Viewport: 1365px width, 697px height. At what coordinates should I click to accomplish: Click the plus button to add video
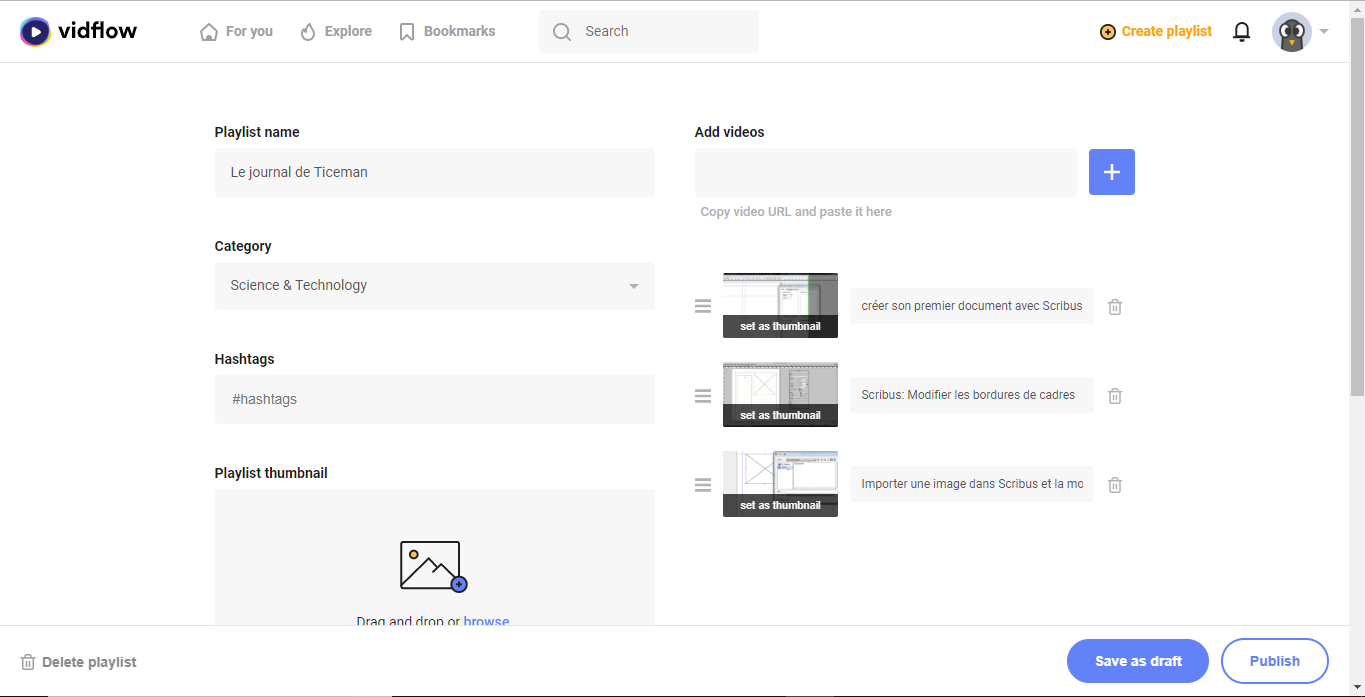(1112, 172)
